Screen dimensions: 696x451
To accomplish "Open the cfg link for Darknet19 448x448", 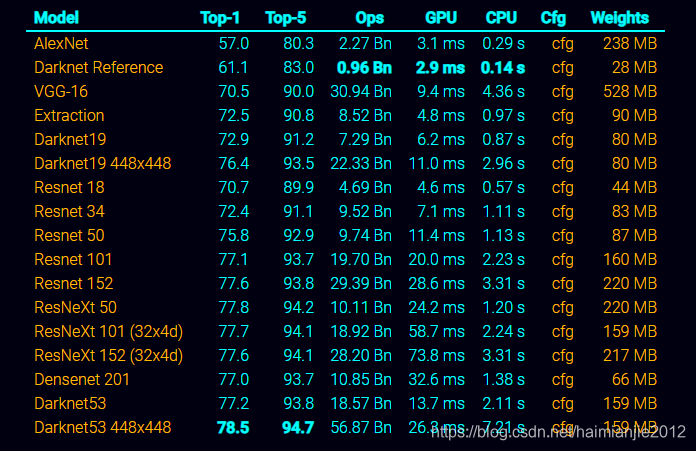I will click(x=562, y=164).
